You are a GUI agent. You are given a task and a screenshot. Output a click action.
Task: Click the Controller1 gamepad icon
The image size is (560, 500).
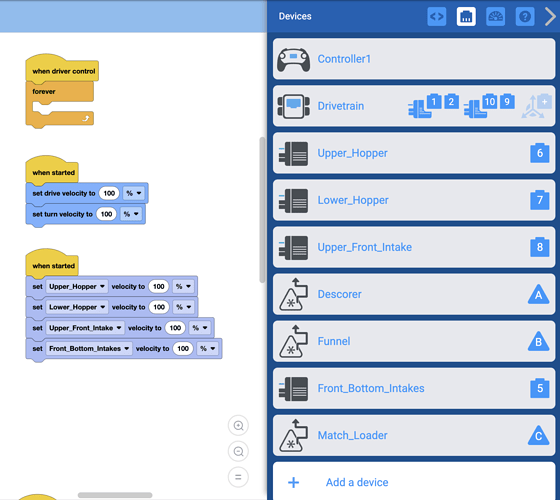pos(294,59)
